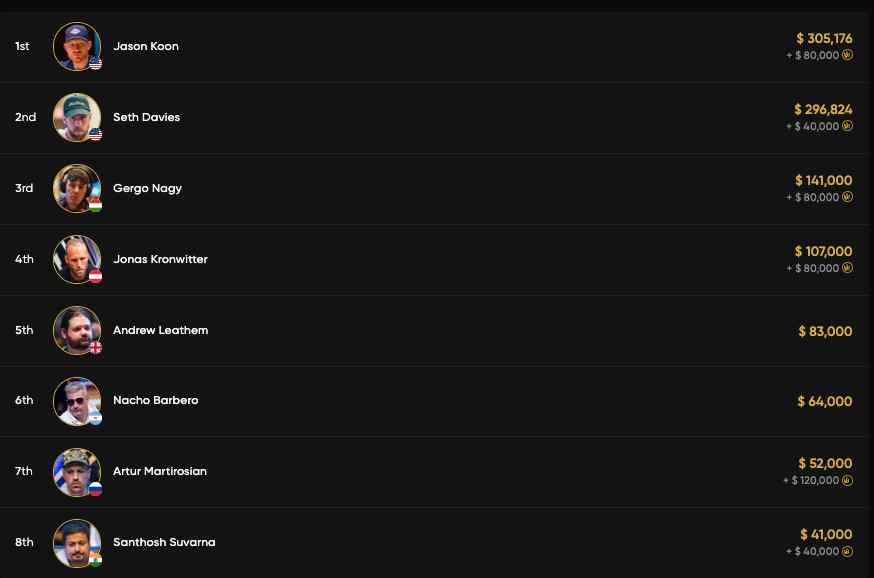Screen dimensions: 874x578
Task: Select Artur Martirosian's player name
Action: coord(160,471)
